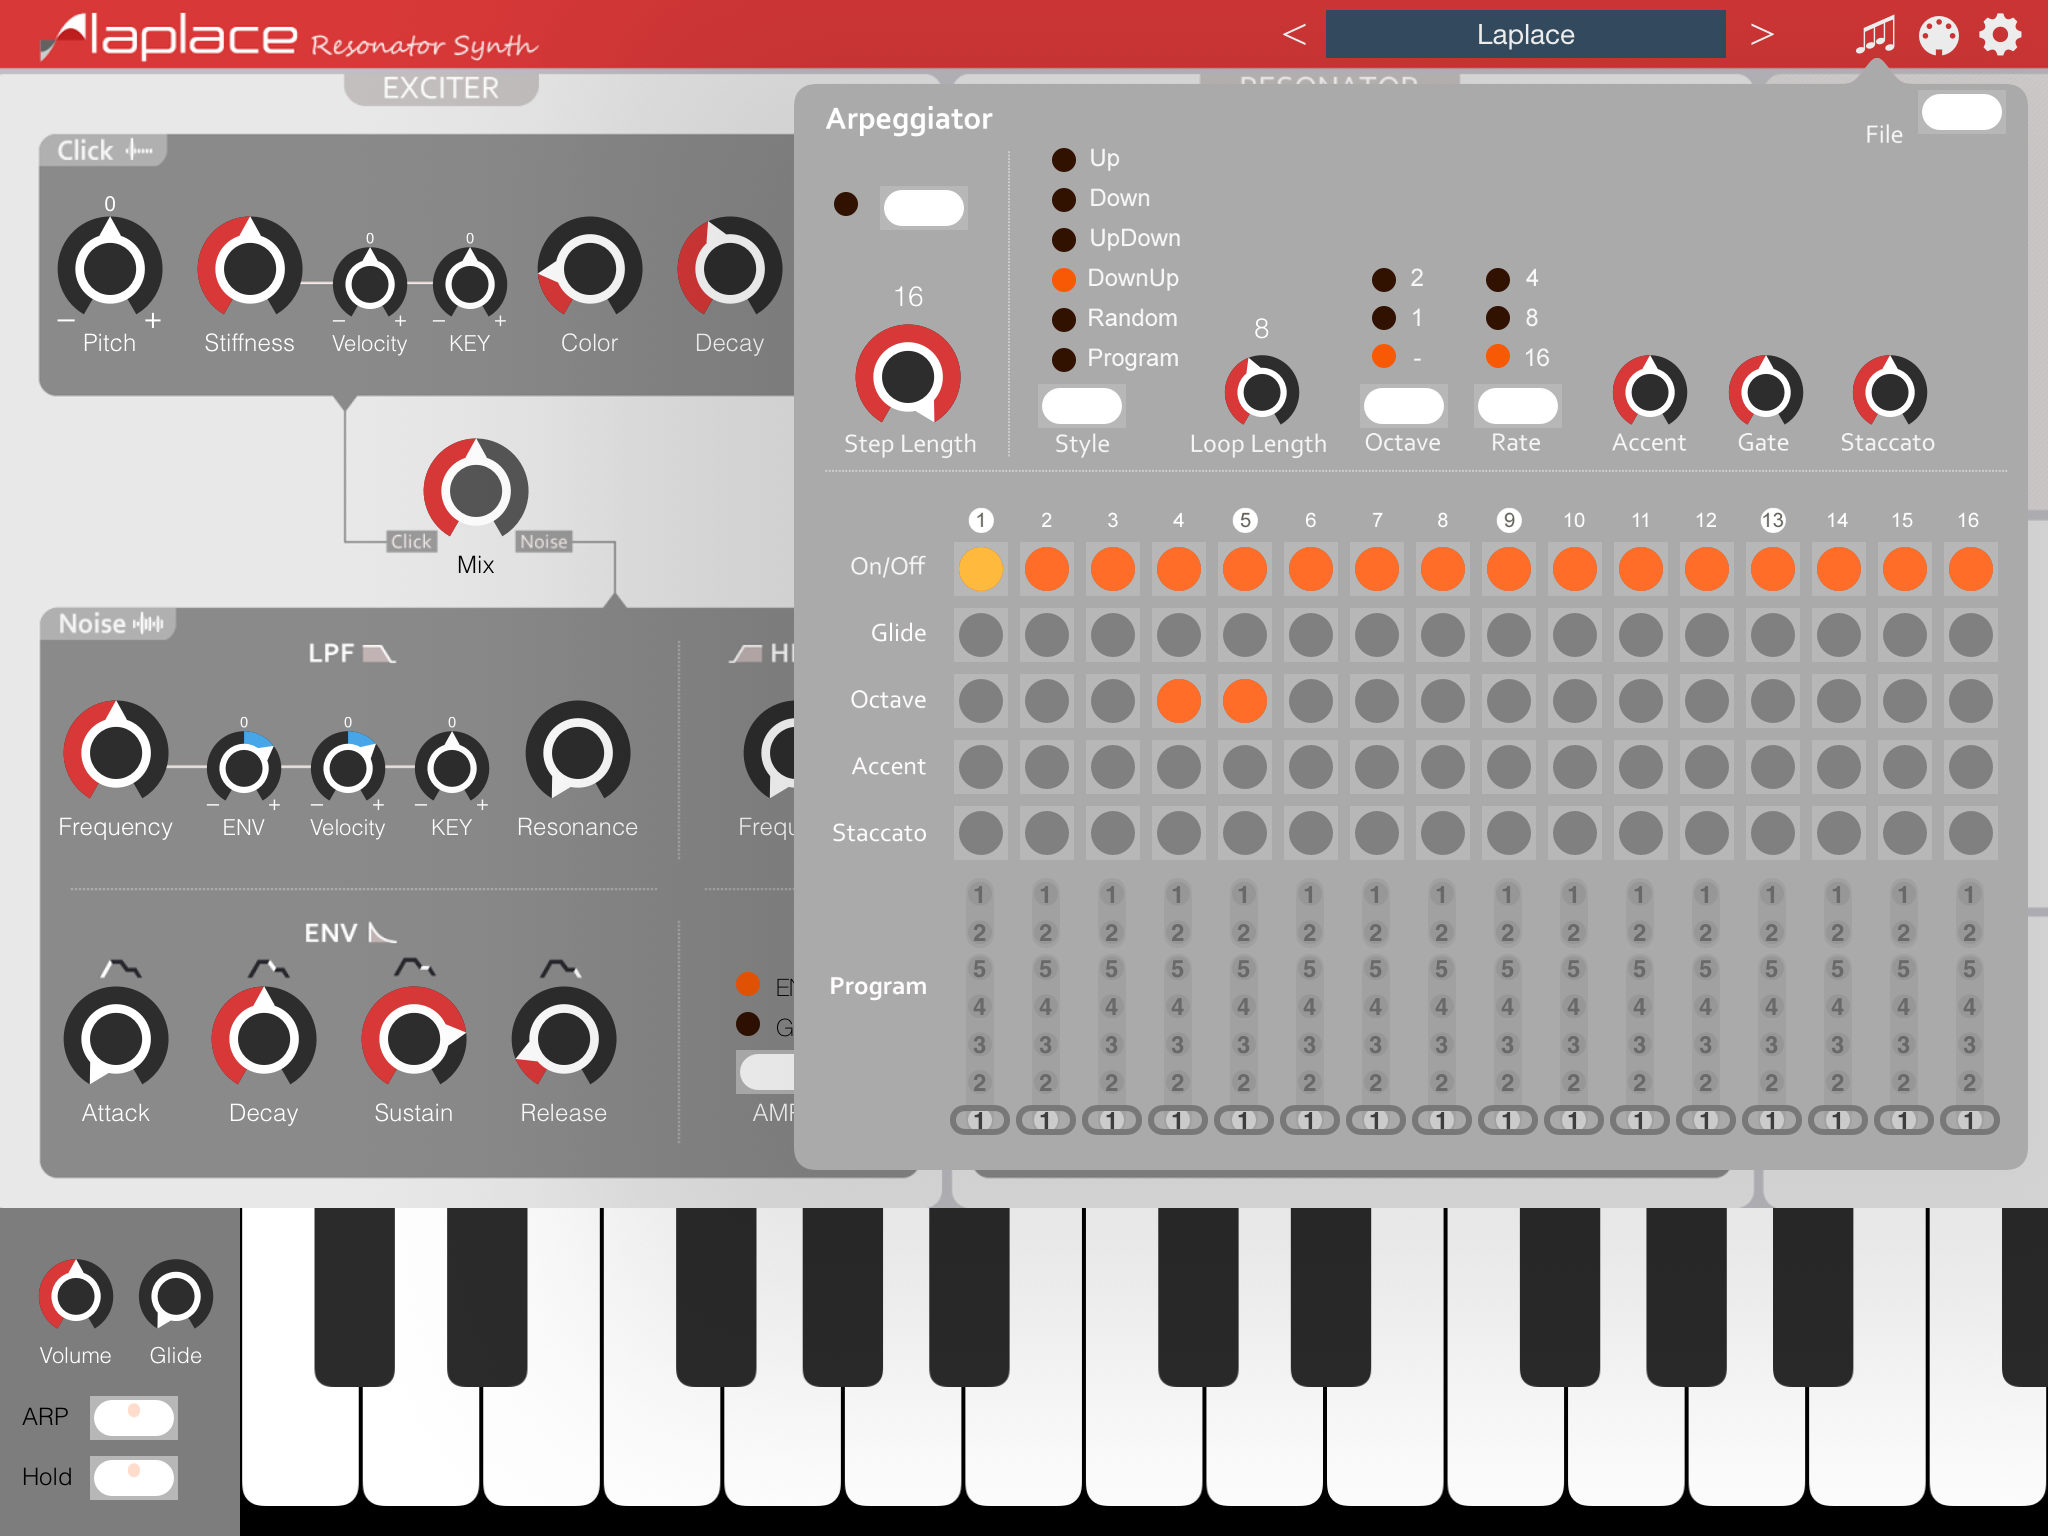Go to previous preset arrow
This screenshot has width=2048, height=1536.
point(1294,35)
